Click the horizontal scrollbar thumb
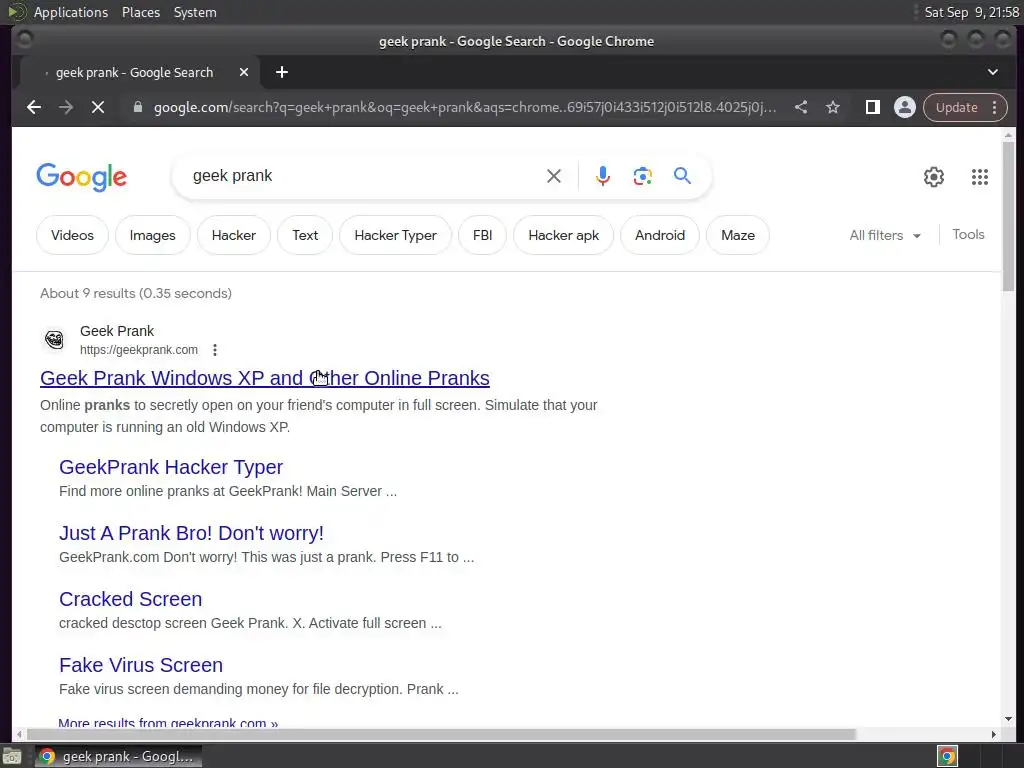Image resolution: width=1024 pixels, height=768 pixels. [x=441, y=735]
